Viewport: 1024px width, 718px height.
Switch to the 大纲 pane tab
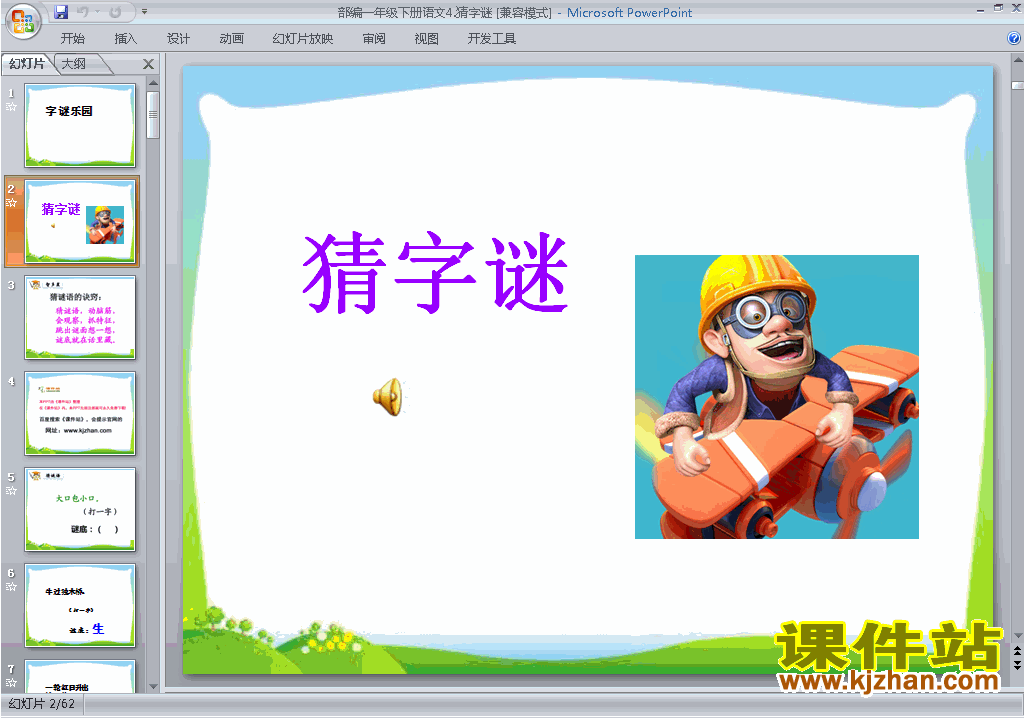pyautogui.click(x=74, y=63)
